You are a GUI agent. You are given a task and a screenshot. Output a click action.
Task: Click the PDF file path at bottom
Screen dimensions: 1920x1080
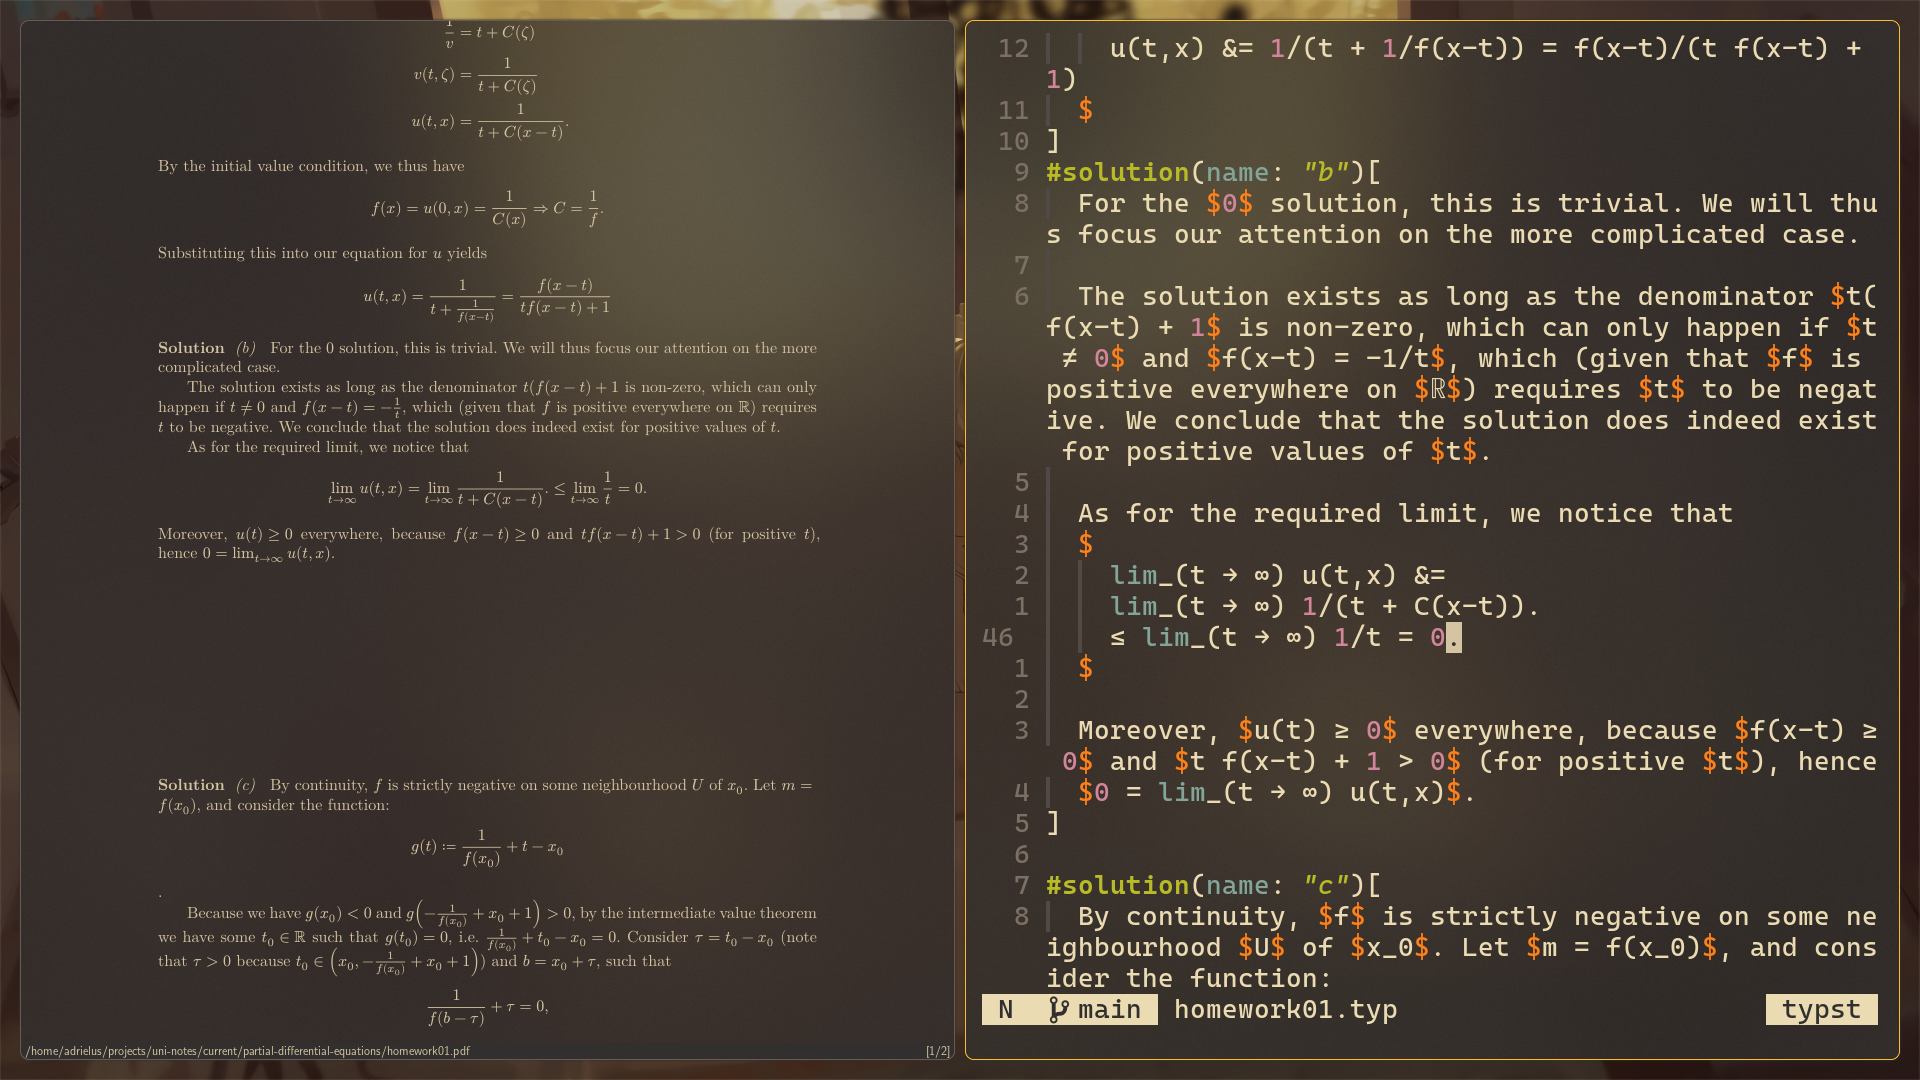(x=248, y=1051)
